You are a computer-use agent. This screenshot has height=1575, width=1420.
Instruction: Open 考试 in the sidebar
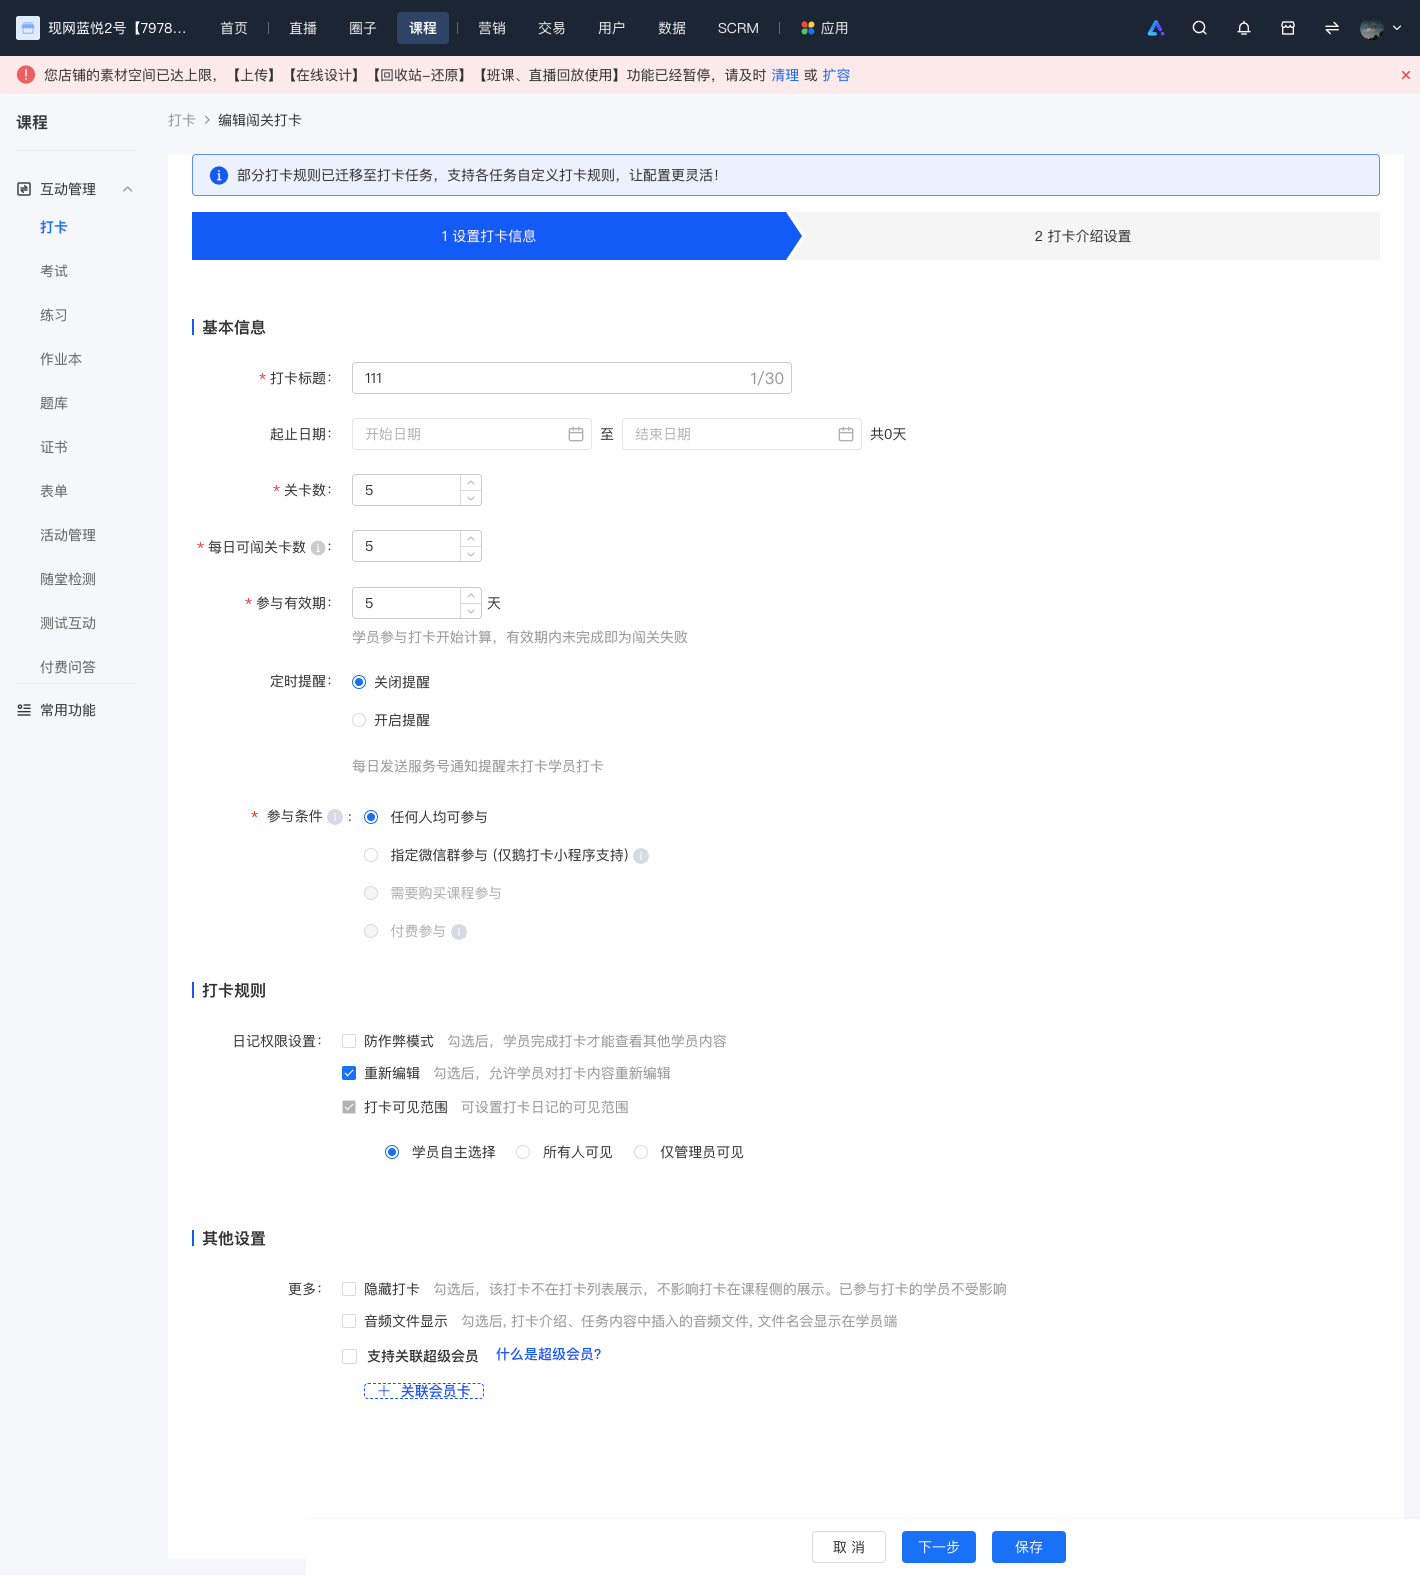point(54,271)
